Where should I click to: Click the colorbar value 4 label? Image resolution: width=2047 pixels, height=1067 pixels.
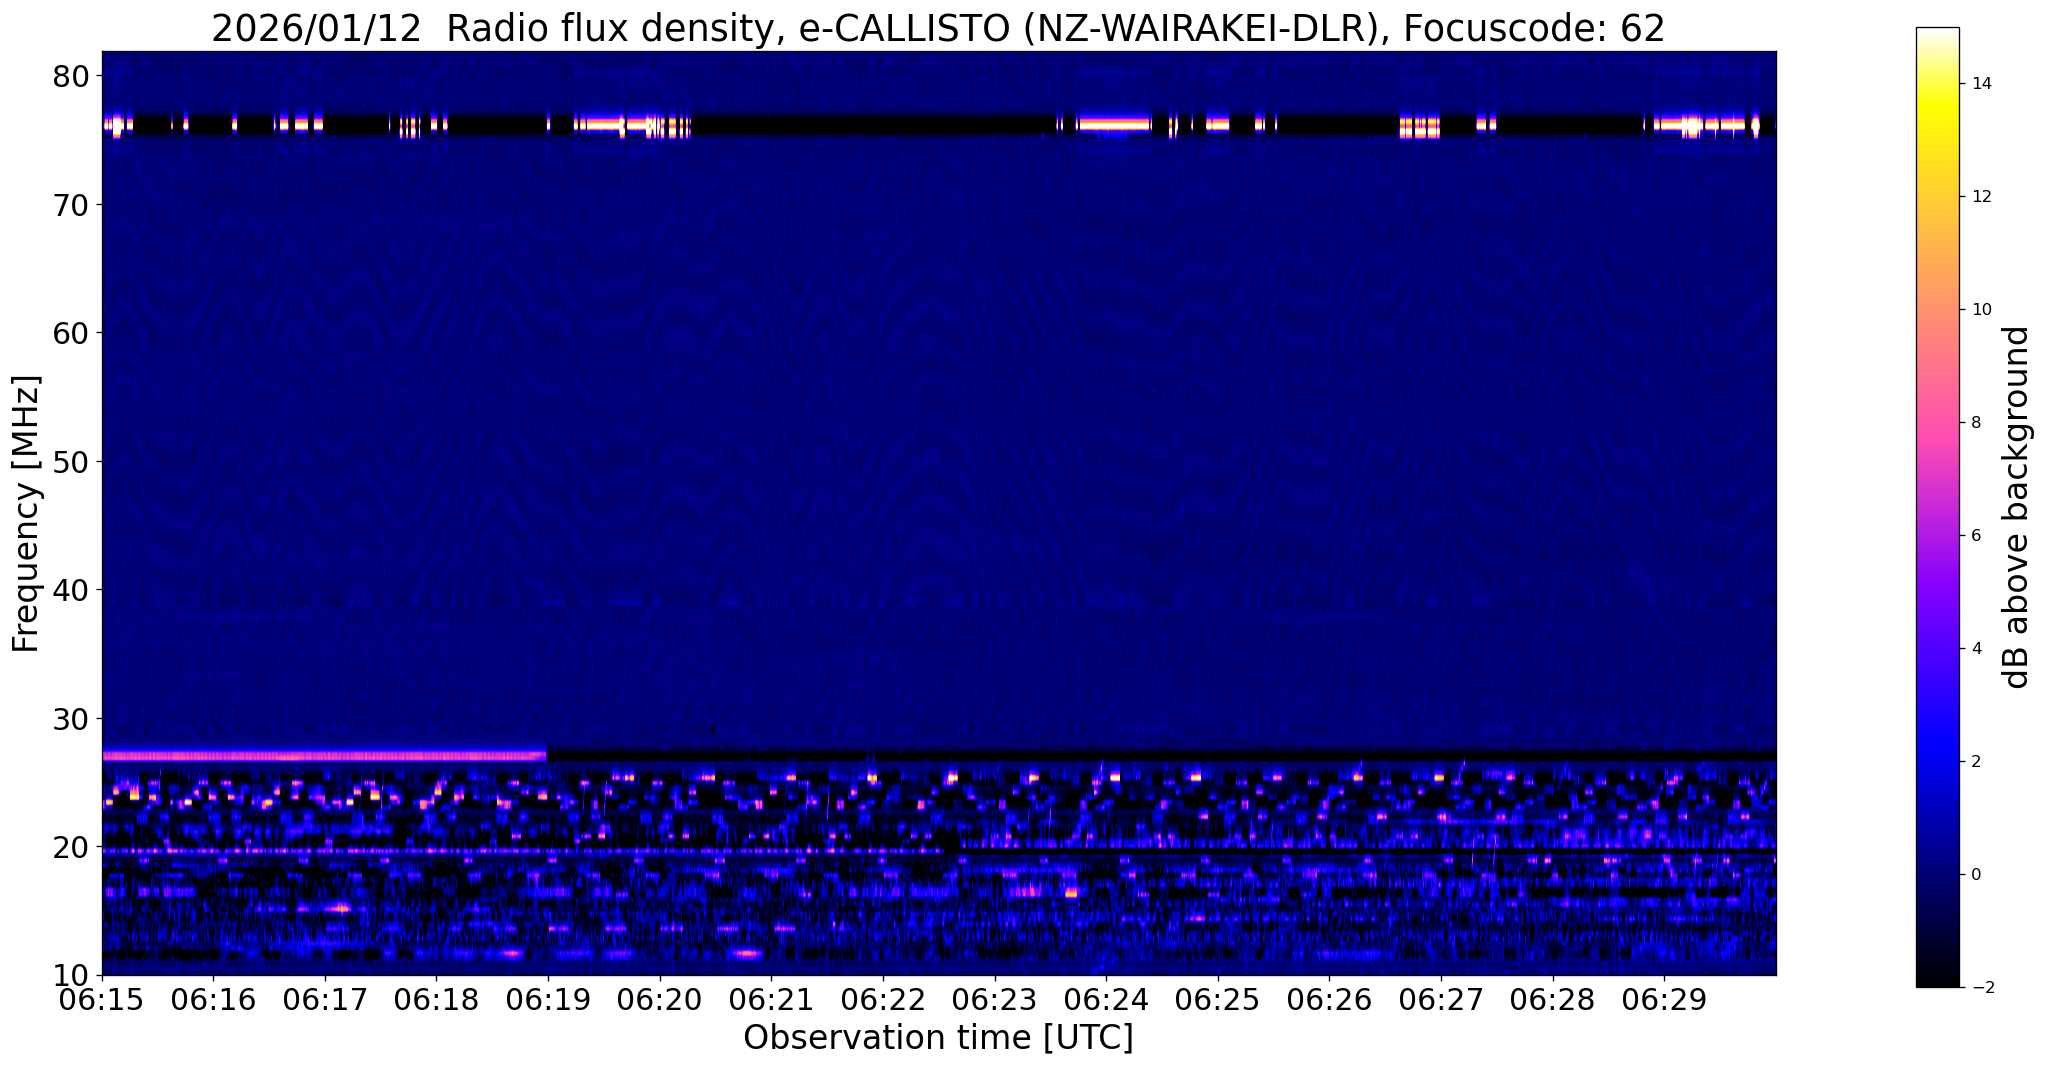pyautogui.click(x=1975, y=649)
